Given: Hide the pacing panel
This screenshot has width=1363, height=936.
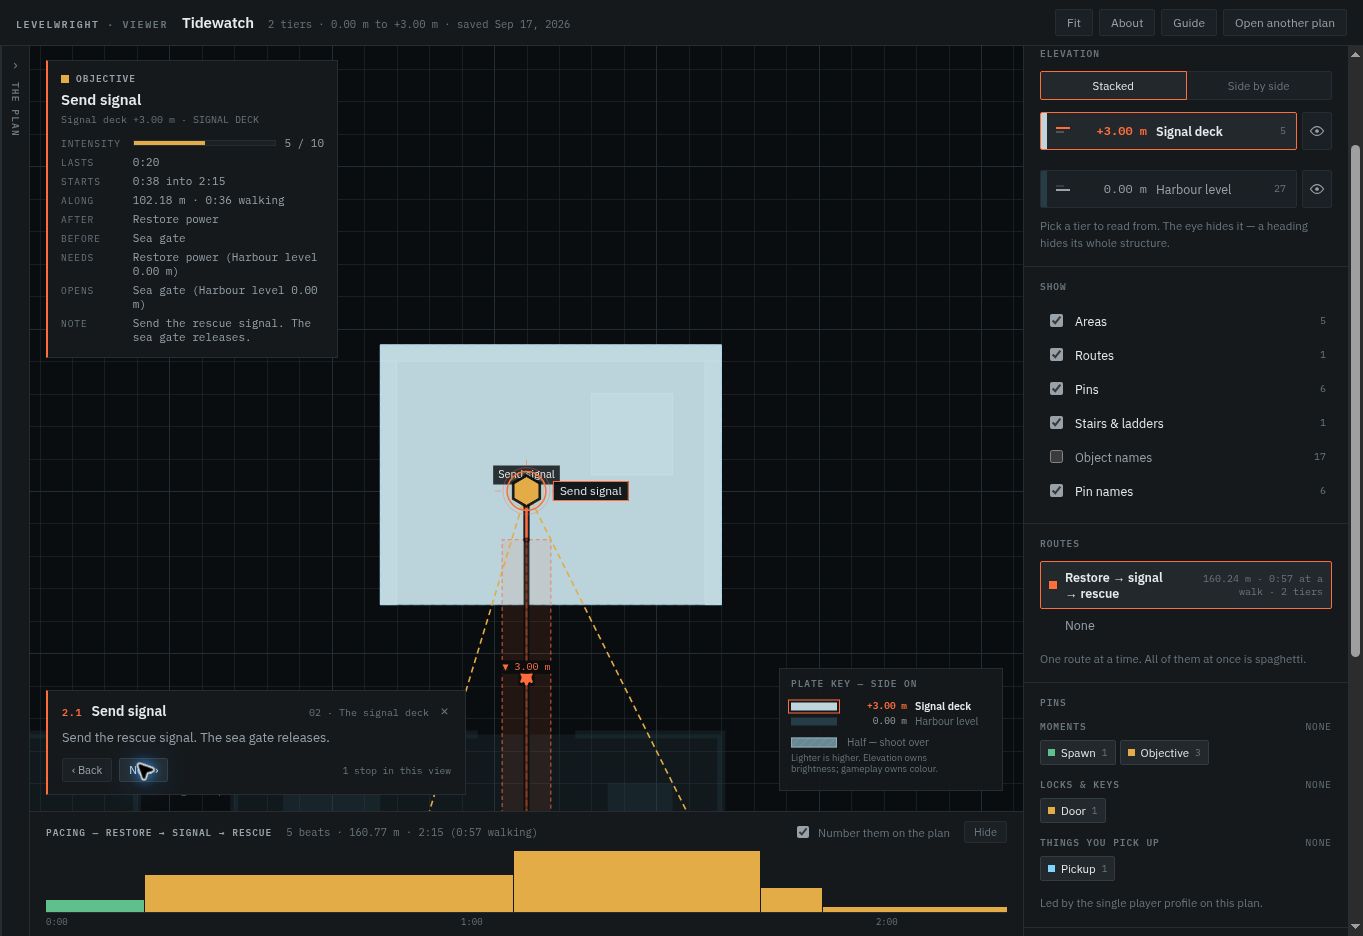Looking at the screenshot, I should tap(985, 832).
